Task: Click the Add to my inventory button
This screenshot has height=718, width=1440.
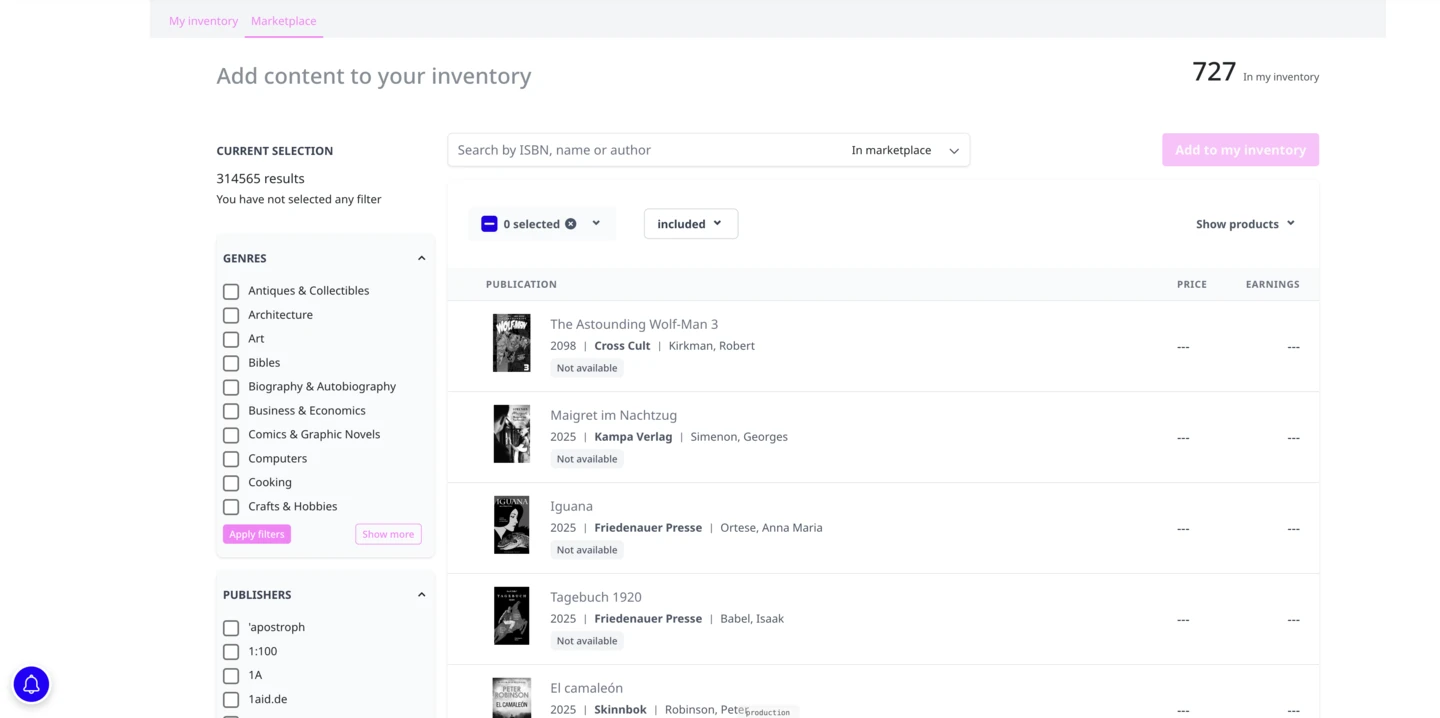Action: 1240,150
